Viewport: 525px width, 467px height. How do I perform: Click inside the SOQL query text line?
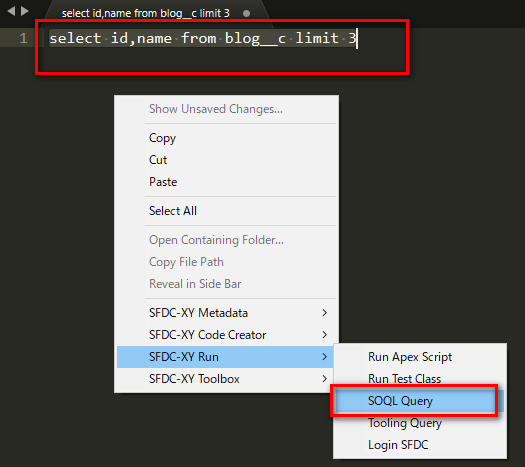point(203,38)
